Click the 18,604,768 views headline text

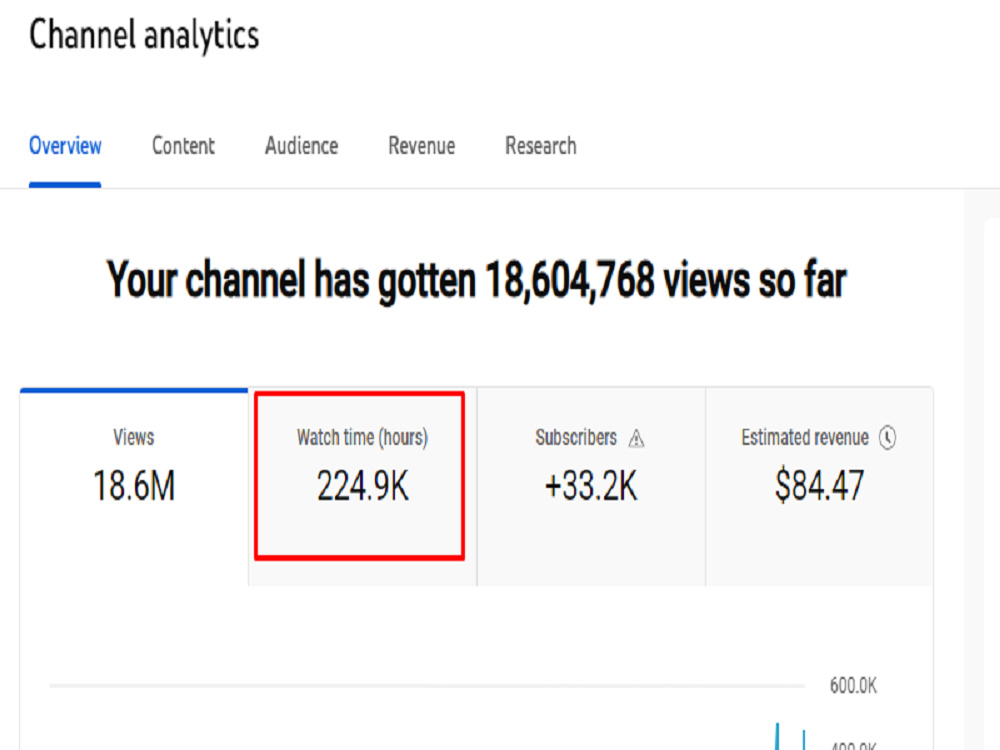click(476, 281)
